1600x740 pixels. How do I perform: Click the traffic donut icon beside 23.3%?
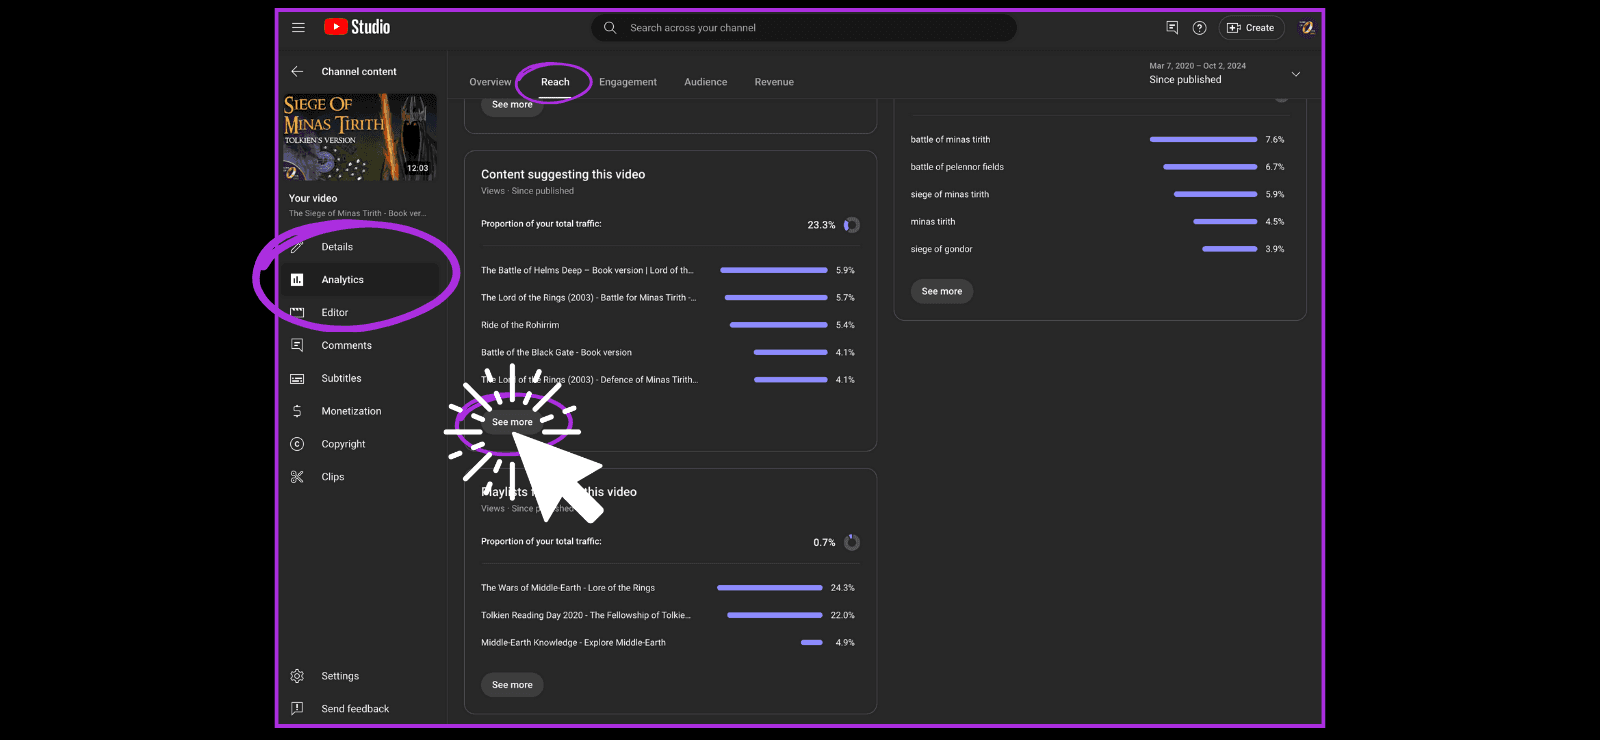click(852, 225)
